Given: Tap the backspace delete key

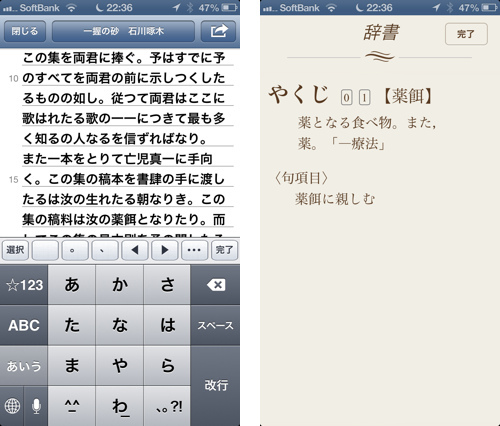Looking at the screenshot, I should coord(215,285).
